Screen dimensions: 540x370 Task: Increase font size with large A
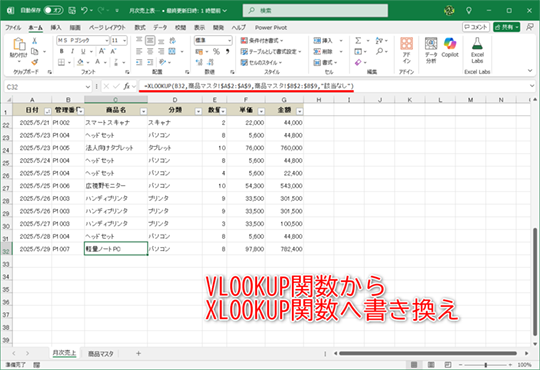102,51
